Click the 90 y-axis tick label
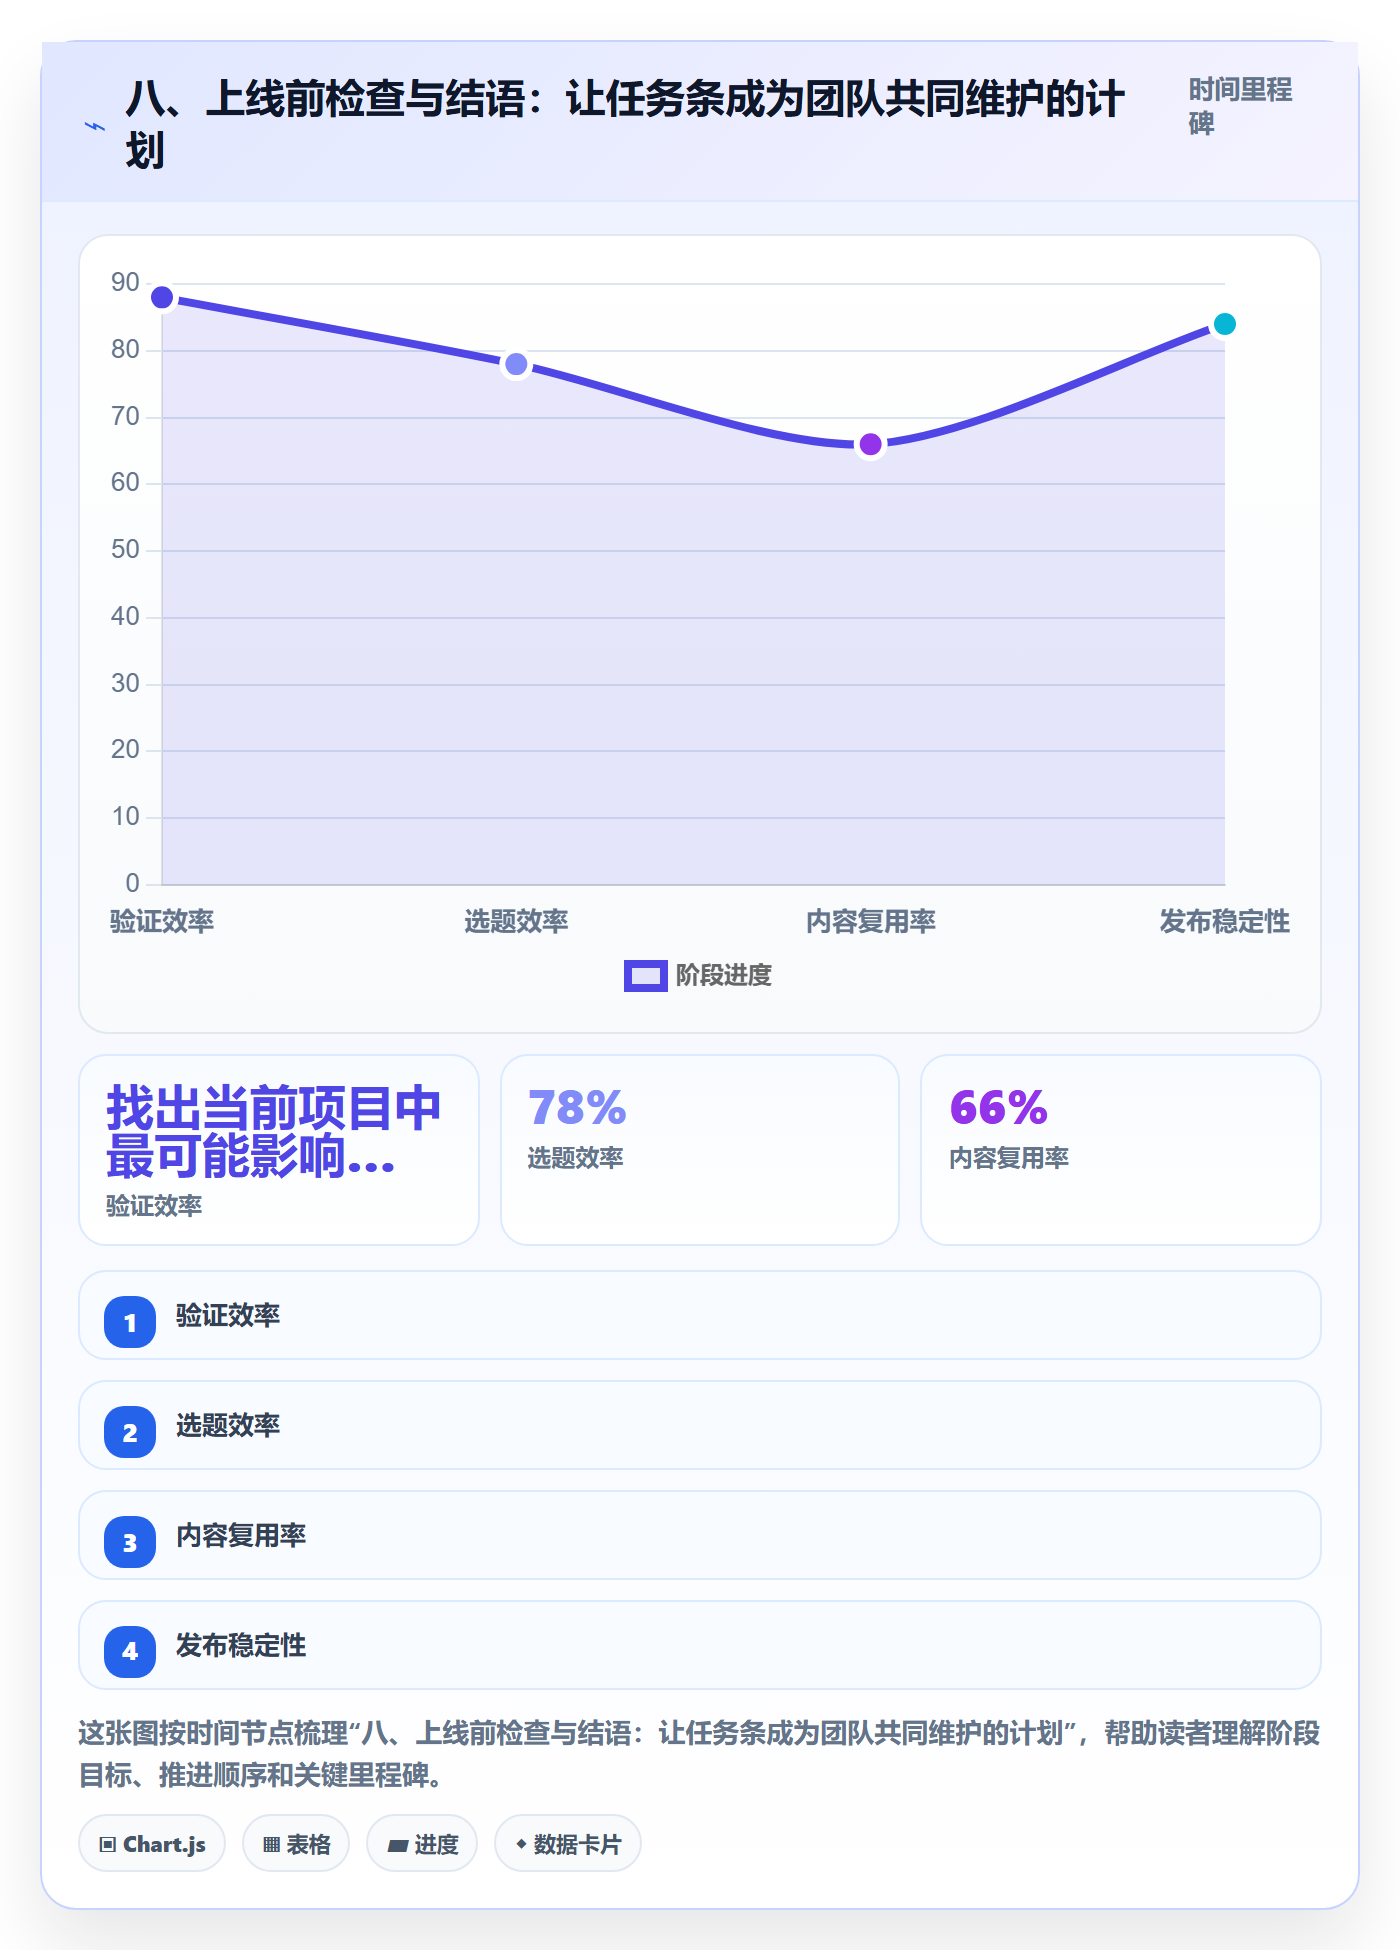The height and width of the screenshot is (1950, 1400). (125, 283)
